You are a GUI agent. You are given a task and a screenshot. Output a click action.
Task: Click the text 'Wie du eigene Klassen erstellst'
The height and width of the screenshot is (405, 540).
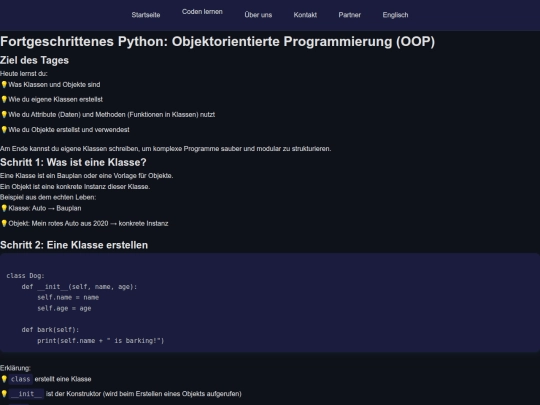[x=55, y=99]
